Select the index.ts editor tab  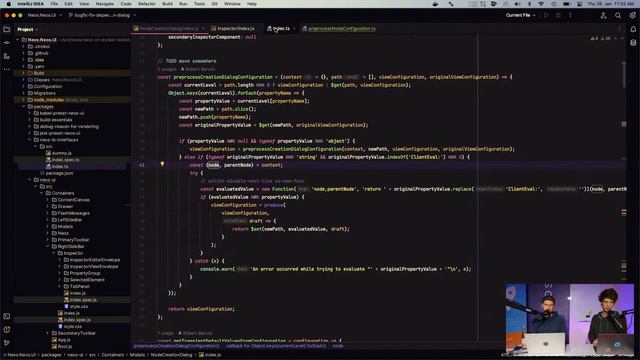click(x=281, y=29)
